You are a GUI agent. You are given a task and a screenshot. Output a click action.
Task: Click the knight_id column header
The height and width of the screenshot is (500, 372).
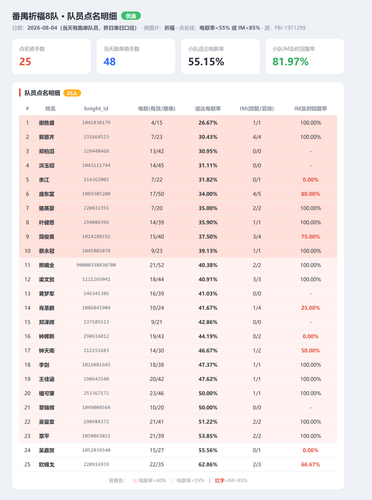(x=96, y=108)
